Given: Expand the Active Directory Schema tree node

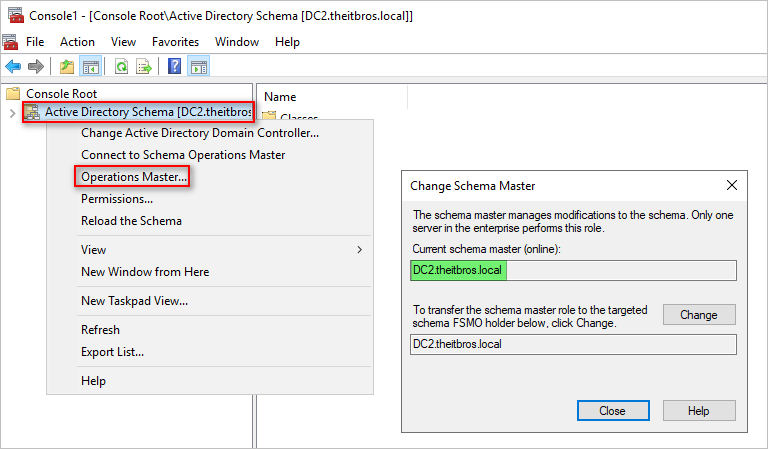Looking at the screenshot, I should coord(12,113).
